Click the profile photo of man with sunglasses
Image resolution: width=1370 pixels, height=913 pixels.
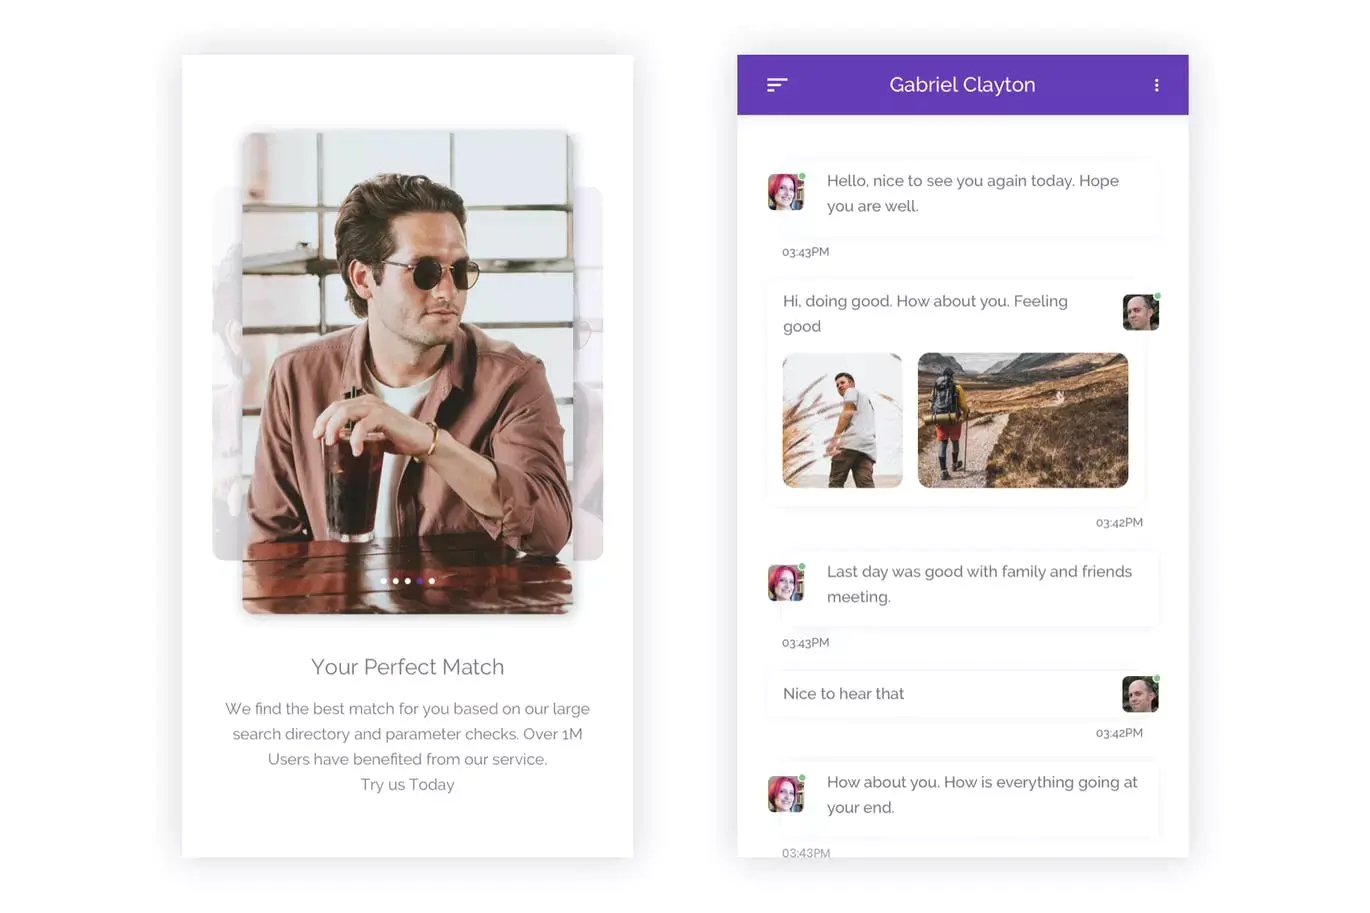click(407, 372)
